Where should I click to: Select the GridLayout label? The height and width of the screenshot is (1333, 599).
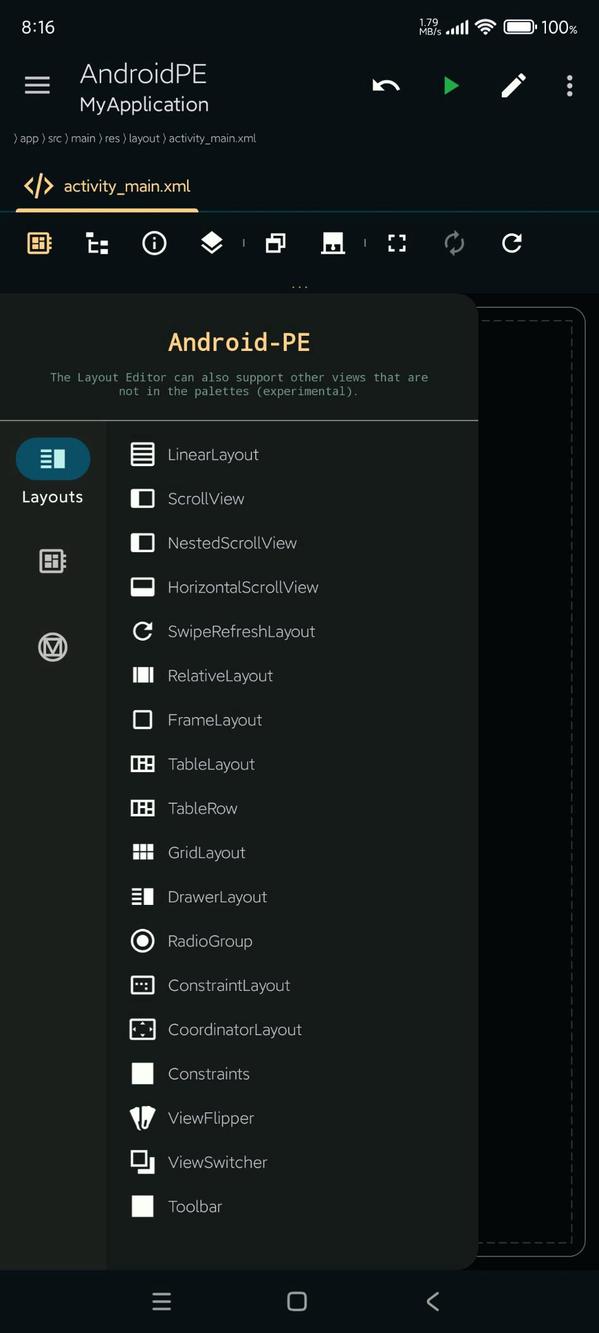[x=207, y=852]
